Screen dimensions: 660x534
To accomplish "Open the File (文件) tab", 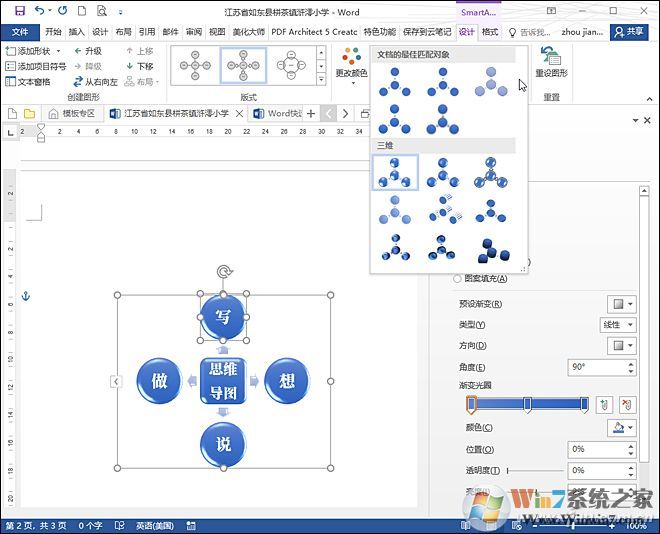I will (19, 32).
